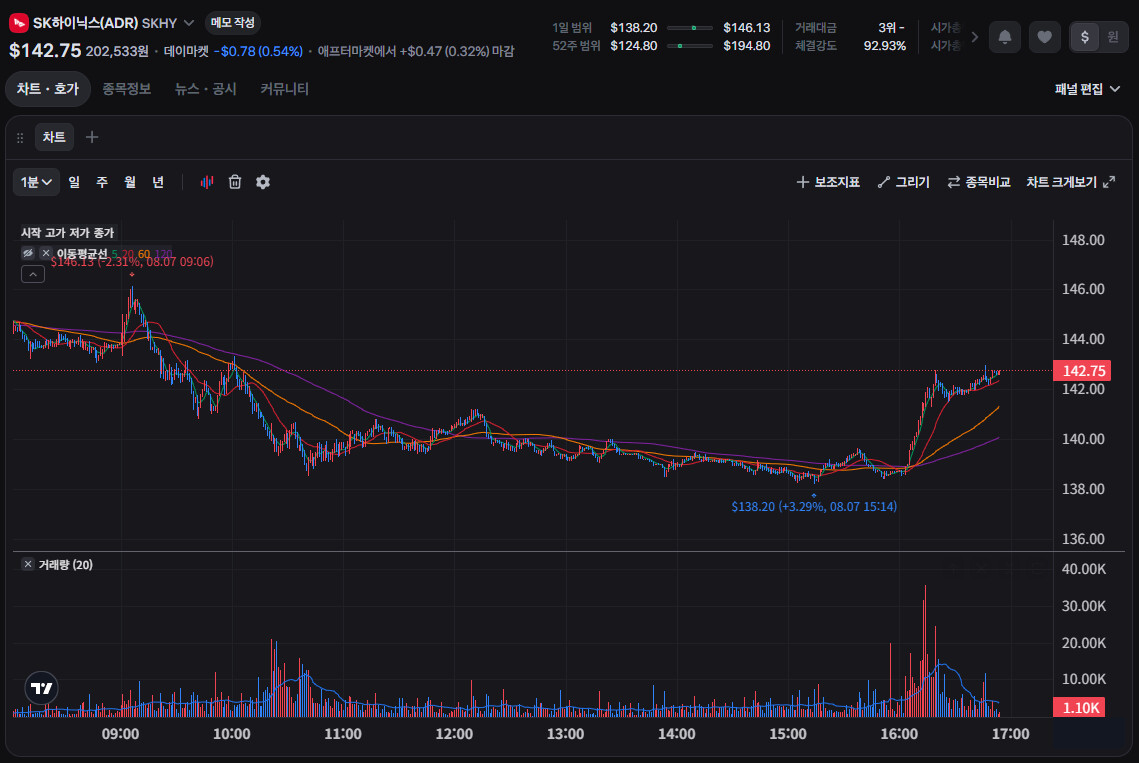This screenshot has width=1139, height=763.
Task: Add a new panel with plus icon
Action: click(92, 137)
